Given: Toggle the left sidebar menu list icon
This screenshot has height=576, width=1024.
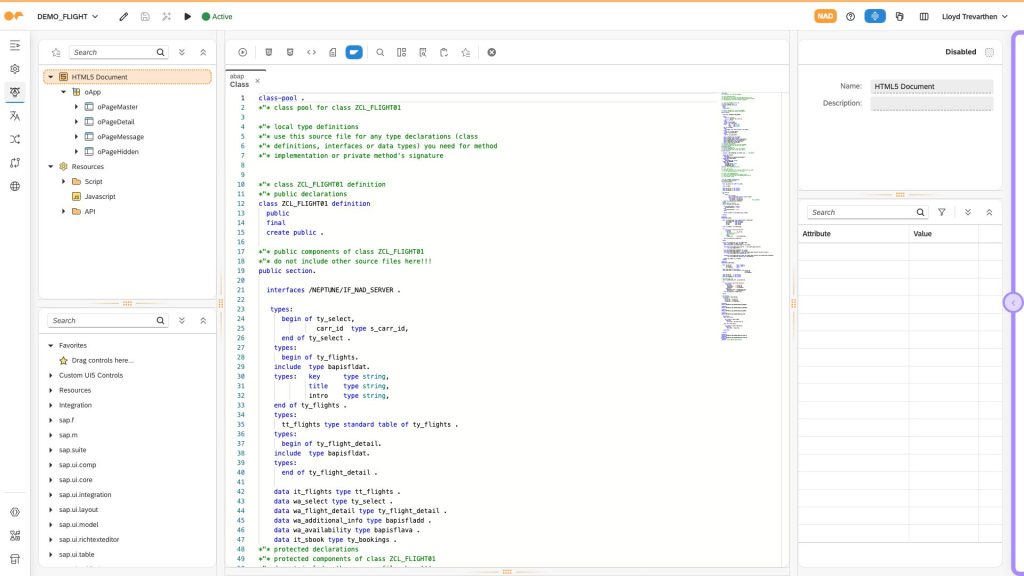Looking at the screenshot, I should [15, 45].
